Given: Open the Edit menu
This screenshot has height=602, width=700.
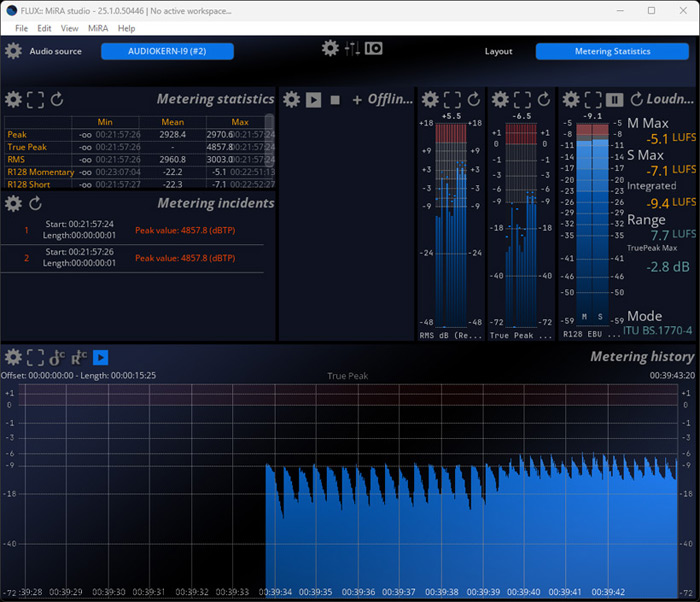Looking at the screenshot, I should 44,28.
